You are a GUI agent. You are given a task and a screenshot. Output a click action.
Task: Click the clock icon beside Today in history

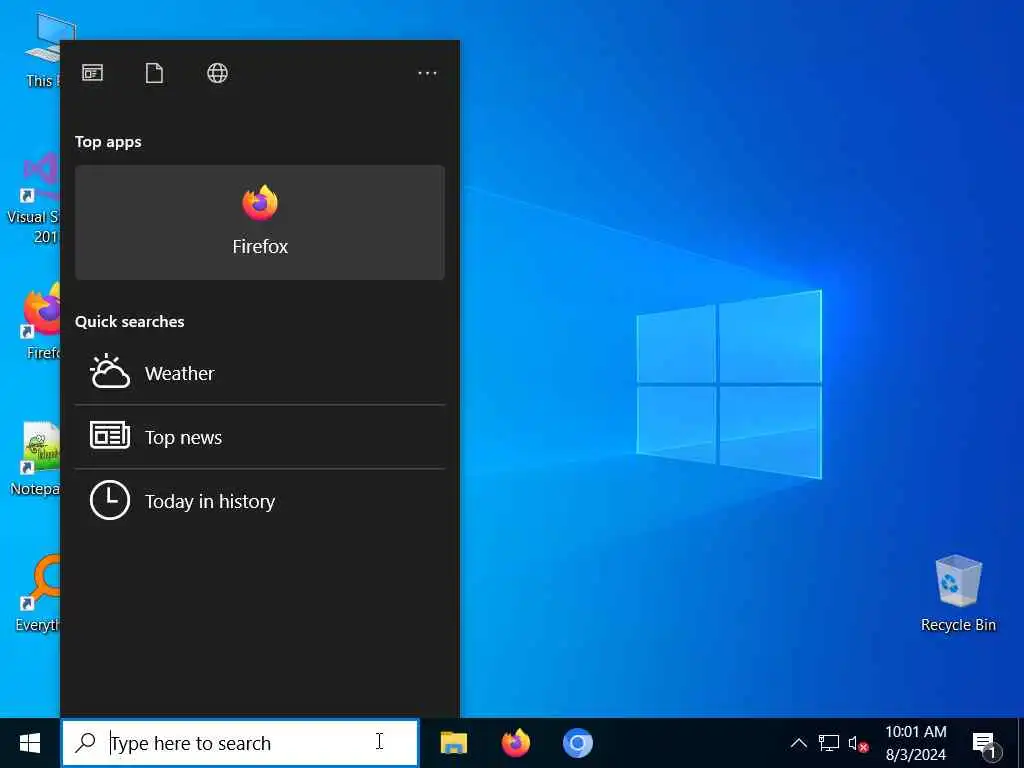[109, 500]
